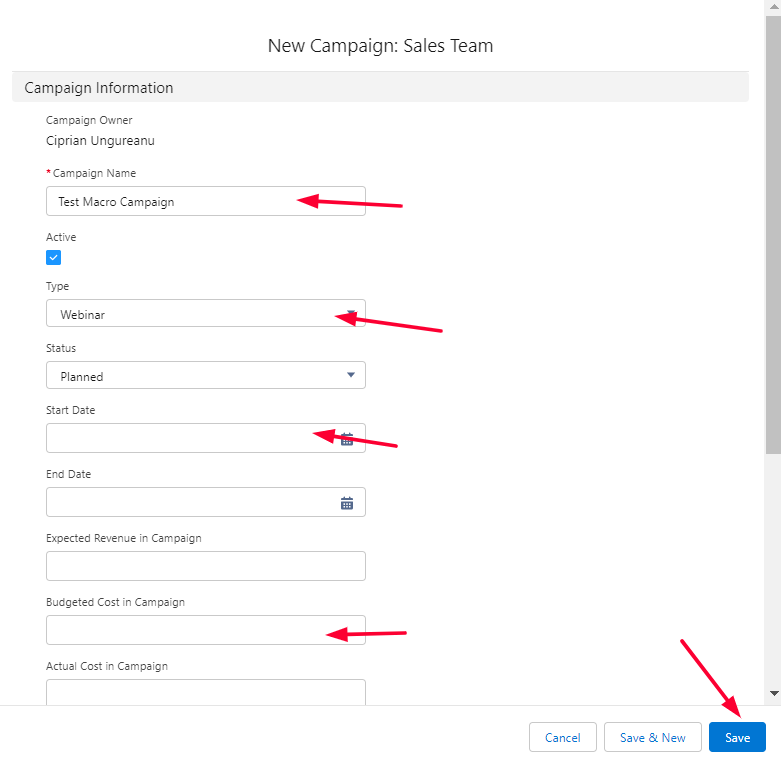Uncheck the Active checkbox
781x763 pixels.
[54, 258]
